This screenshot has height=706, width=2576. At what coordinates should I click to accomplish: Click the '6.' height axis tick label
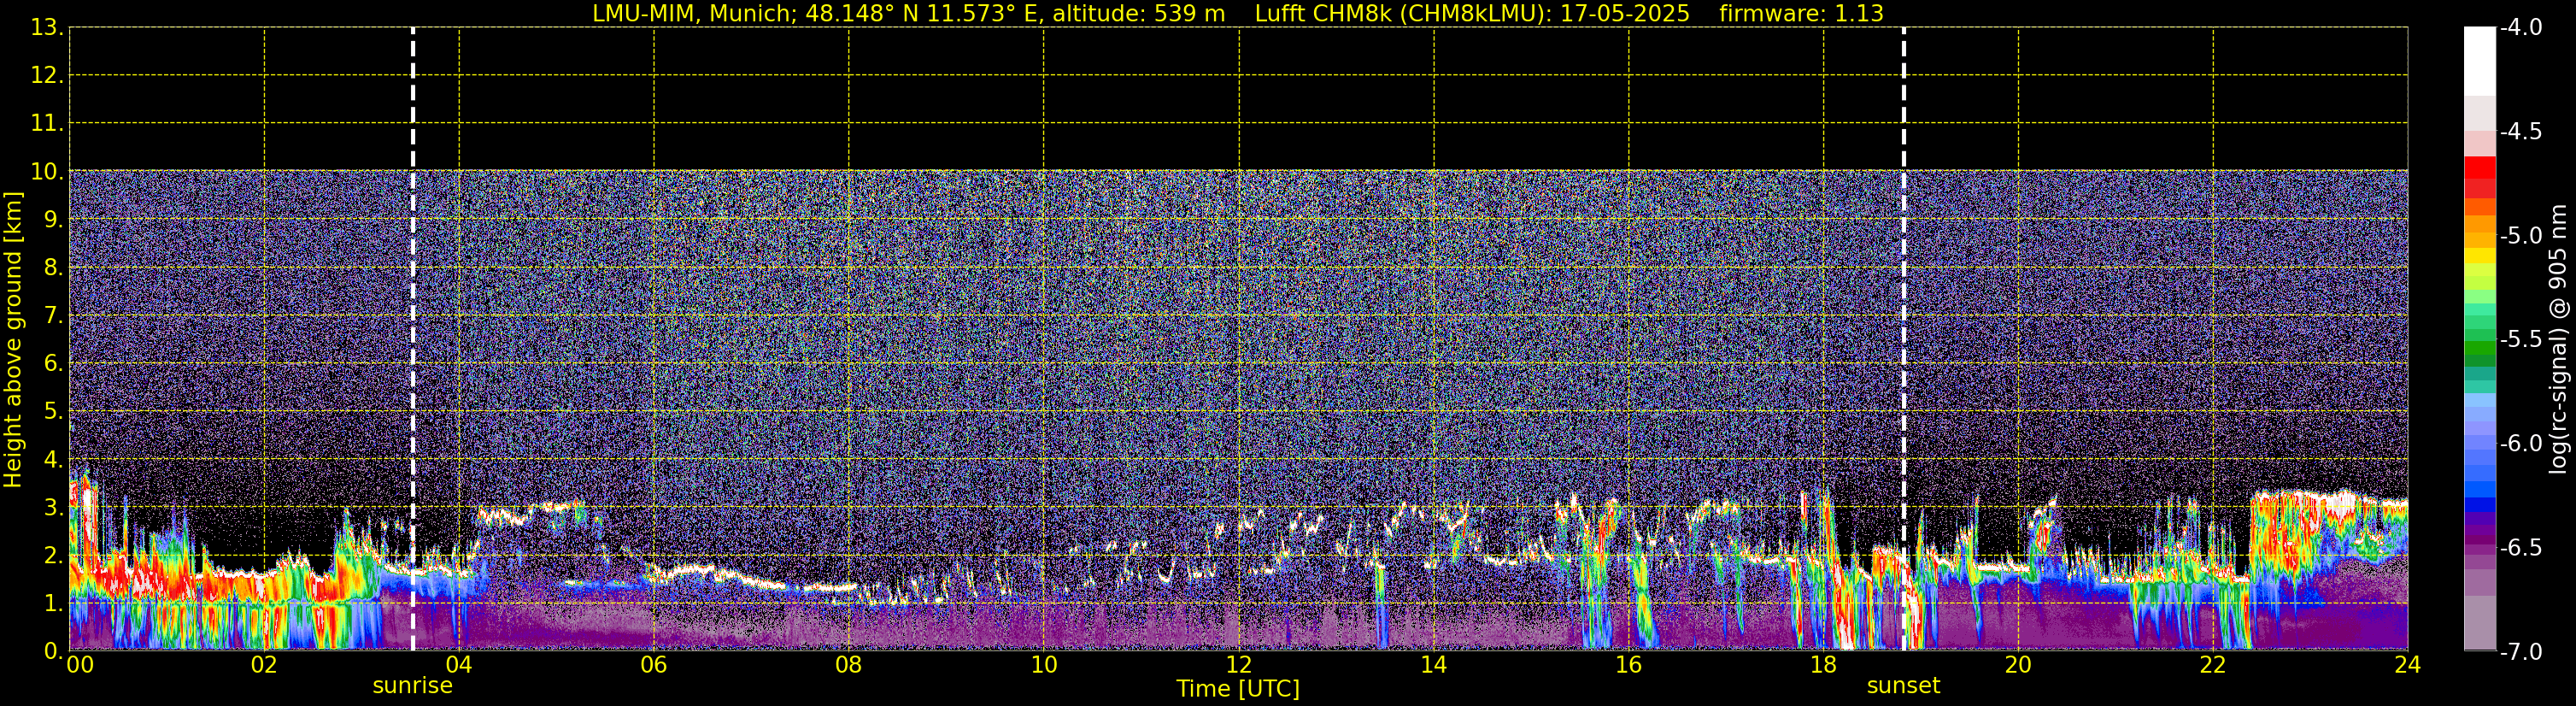pyautogui.click(x=53, y=364)
